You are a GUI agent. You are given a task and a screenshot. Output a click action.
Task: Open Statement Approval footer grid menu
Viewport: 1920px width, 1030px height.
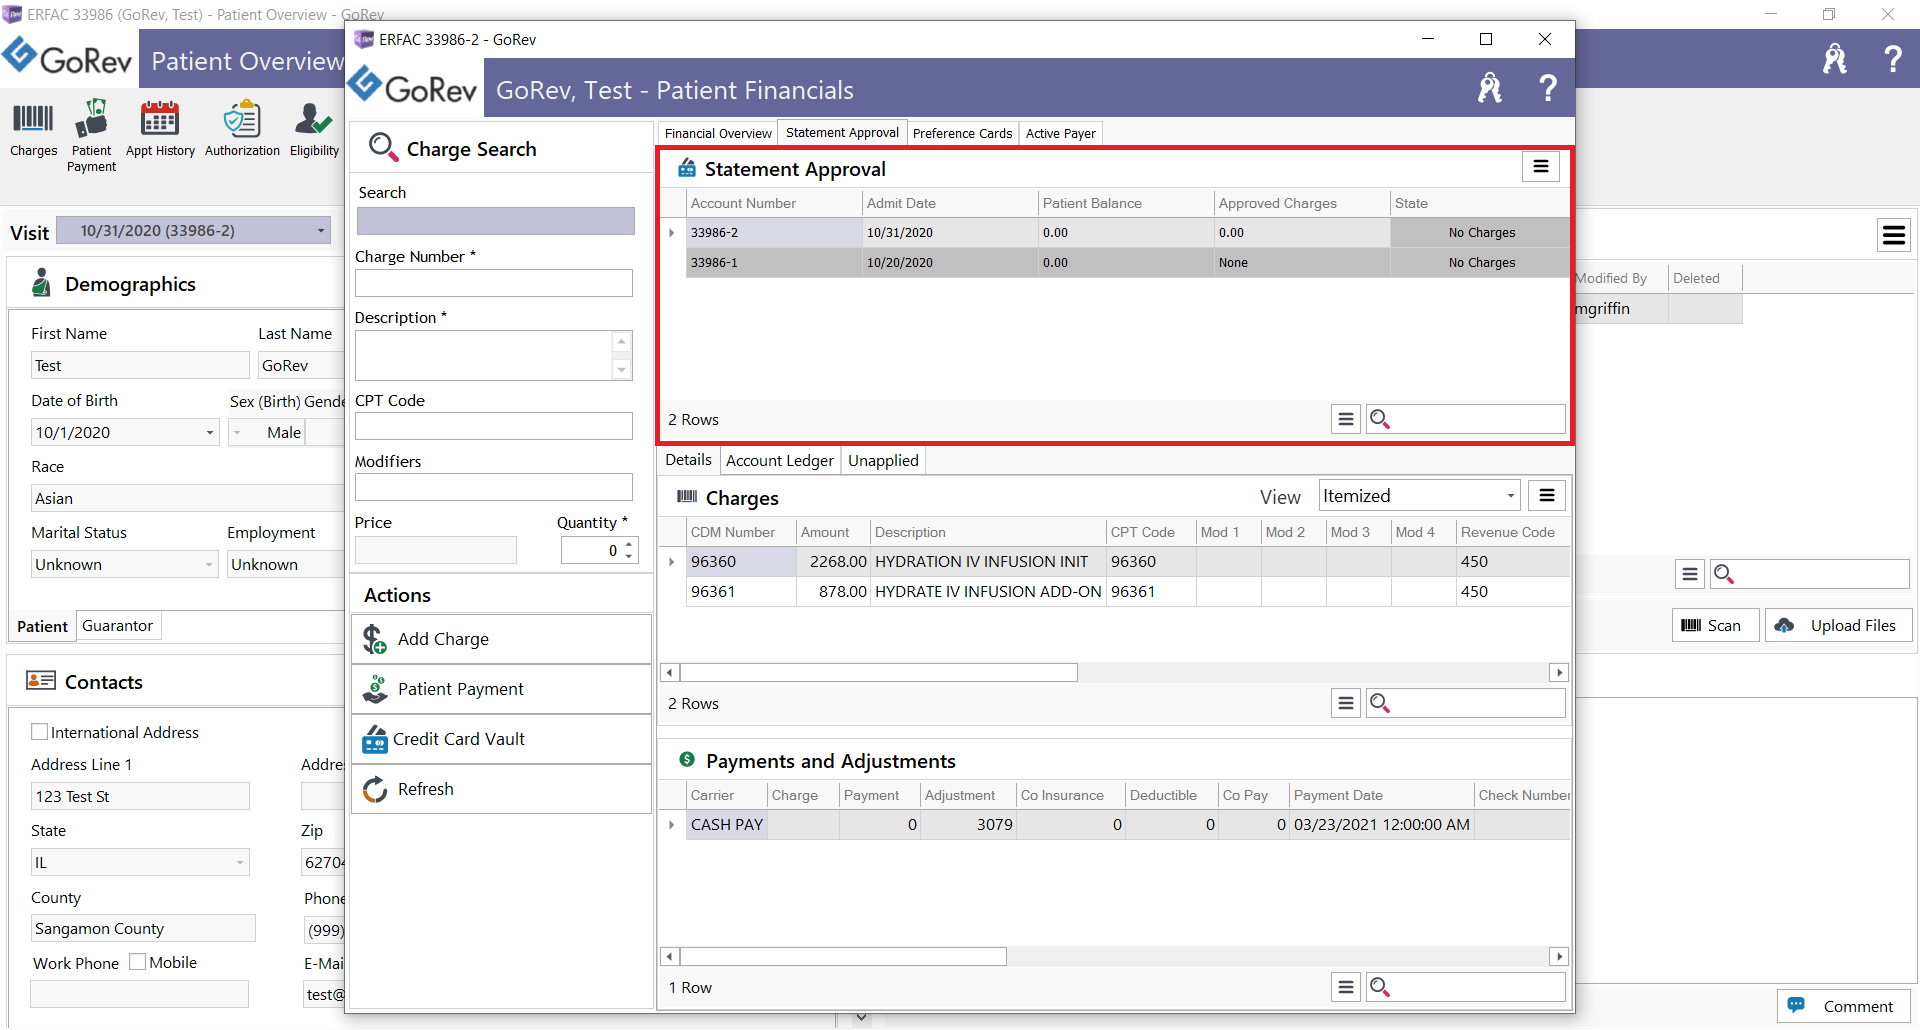(1346, 419)
